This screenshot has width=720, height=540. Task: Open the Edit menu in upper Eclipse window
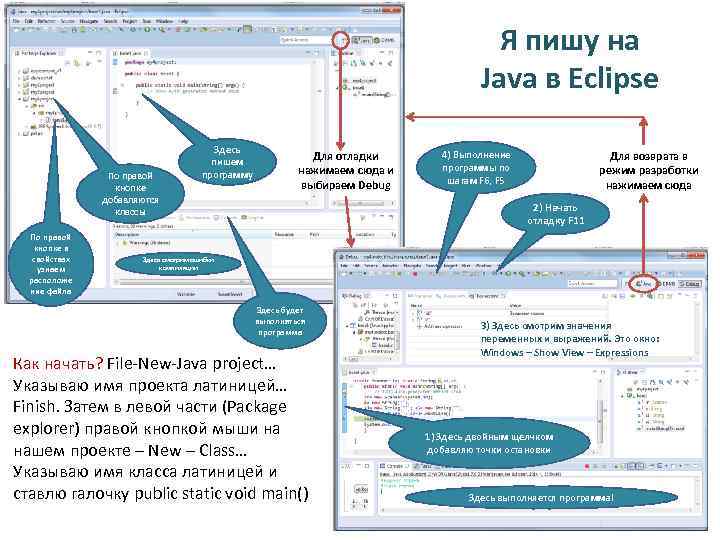(28, 21)
